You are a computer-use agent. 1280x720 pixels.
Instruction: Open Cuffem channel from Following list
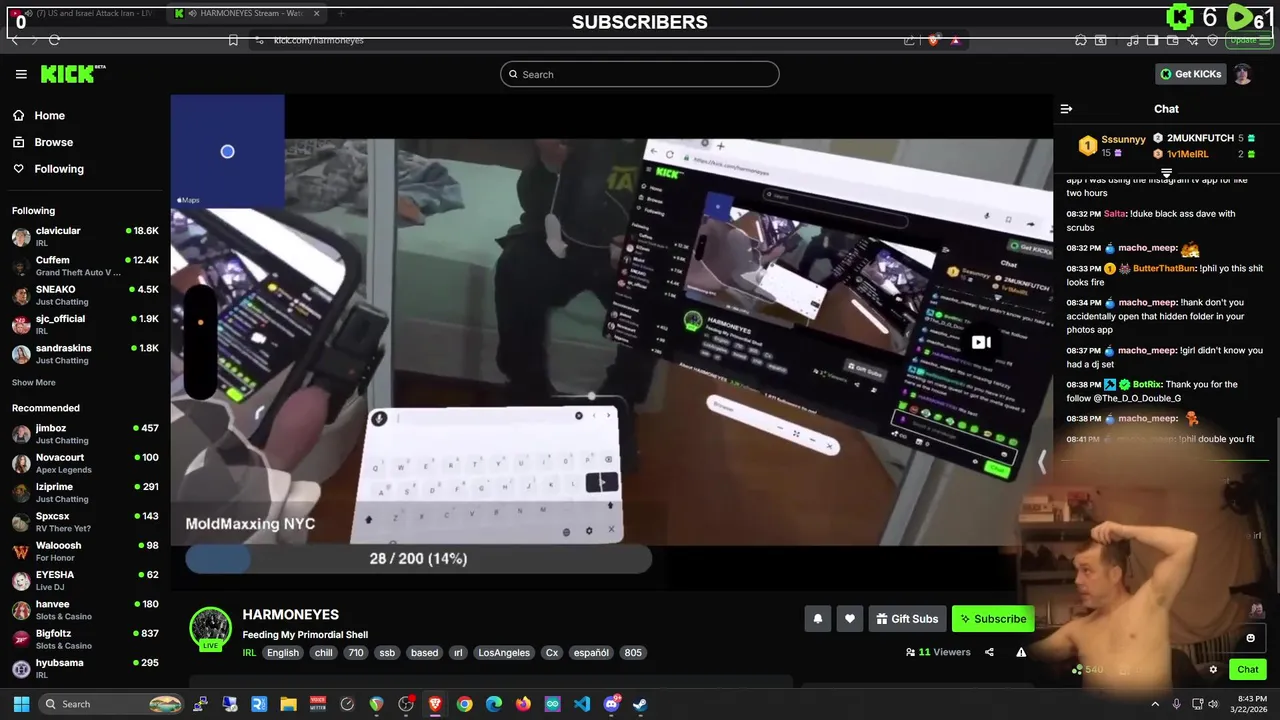pos(85,266)
